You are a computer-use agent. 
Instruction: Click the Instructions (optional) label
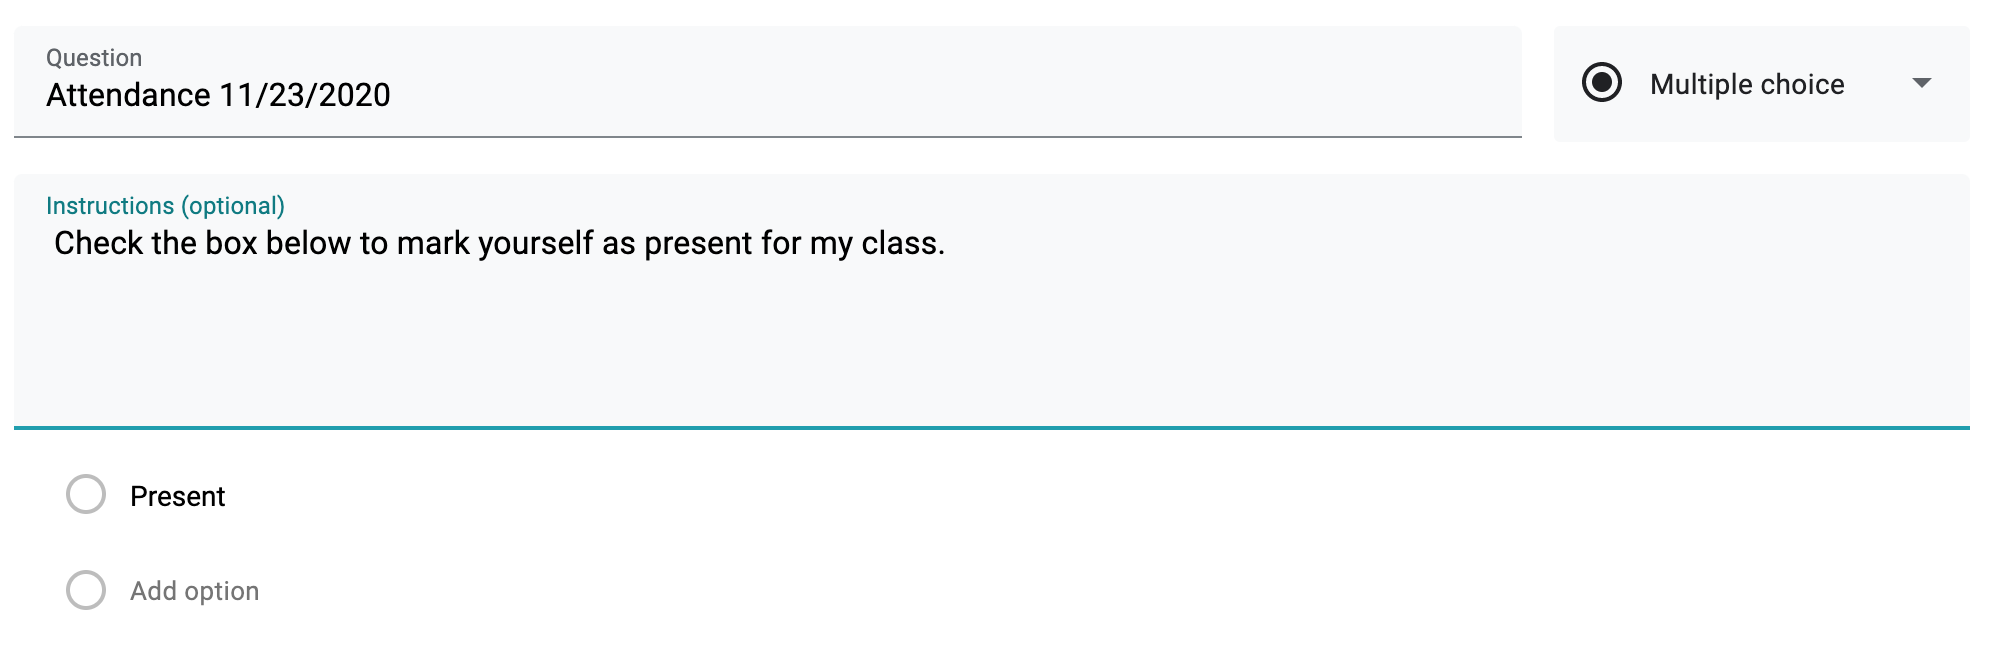164,205
